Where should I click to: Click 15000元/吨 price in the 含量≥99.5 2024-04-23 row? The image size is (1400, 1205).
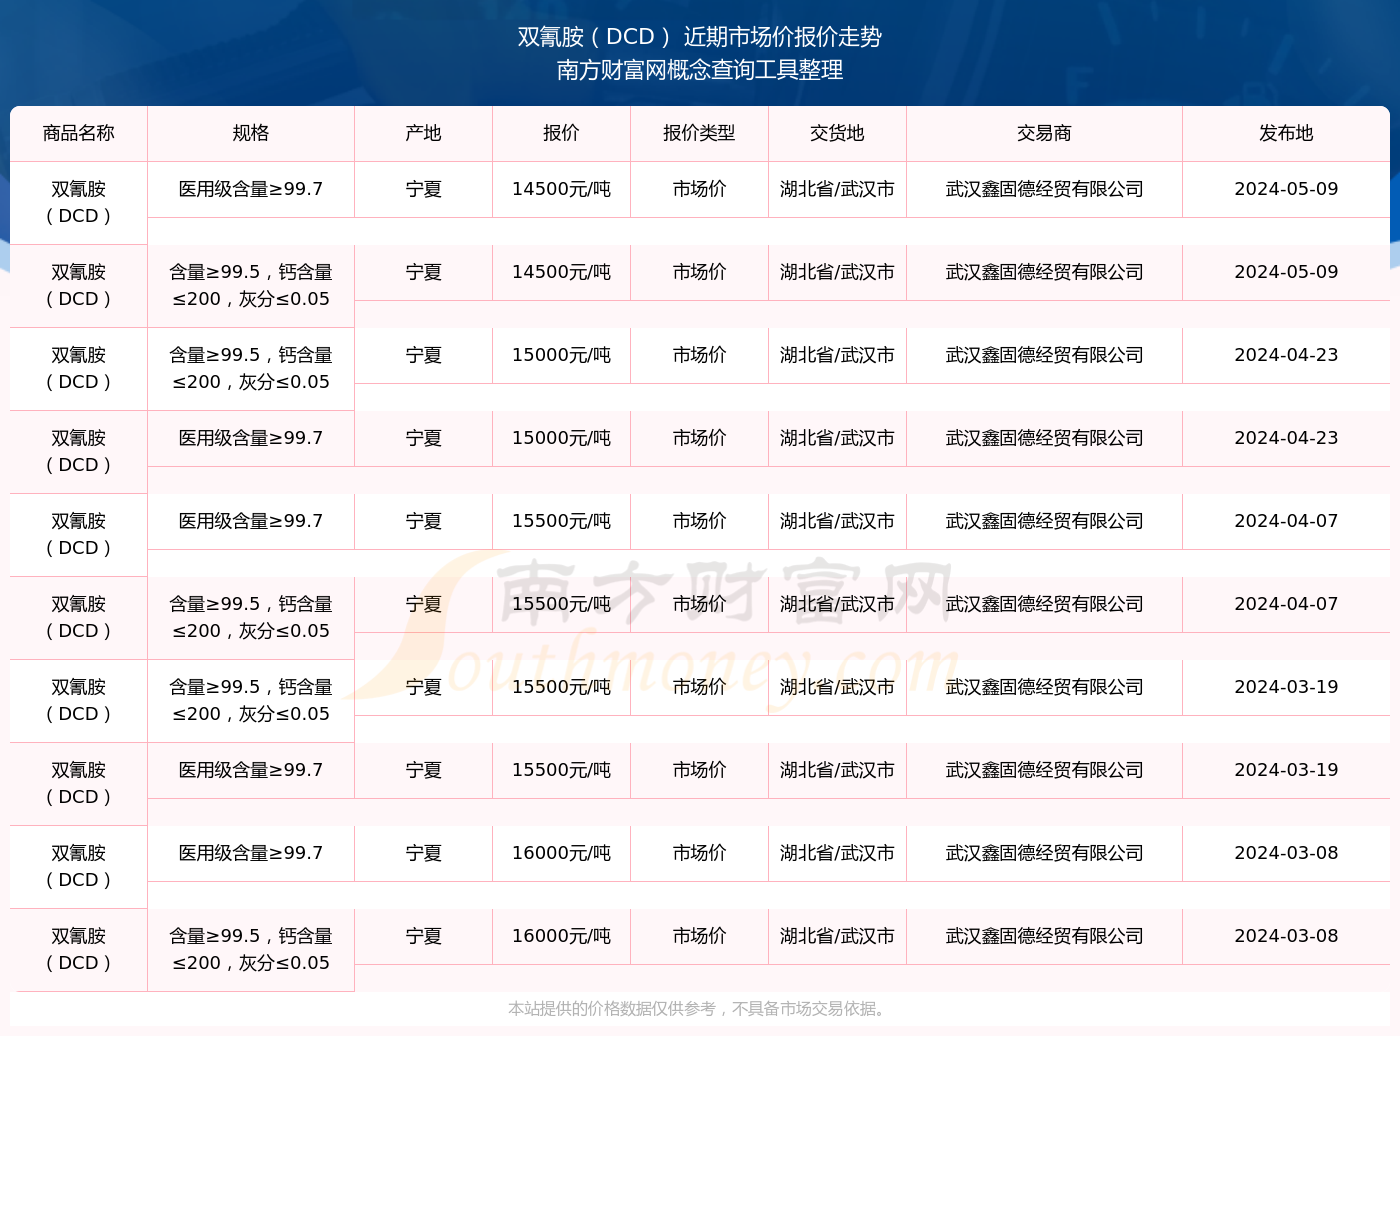click(562, 355)
